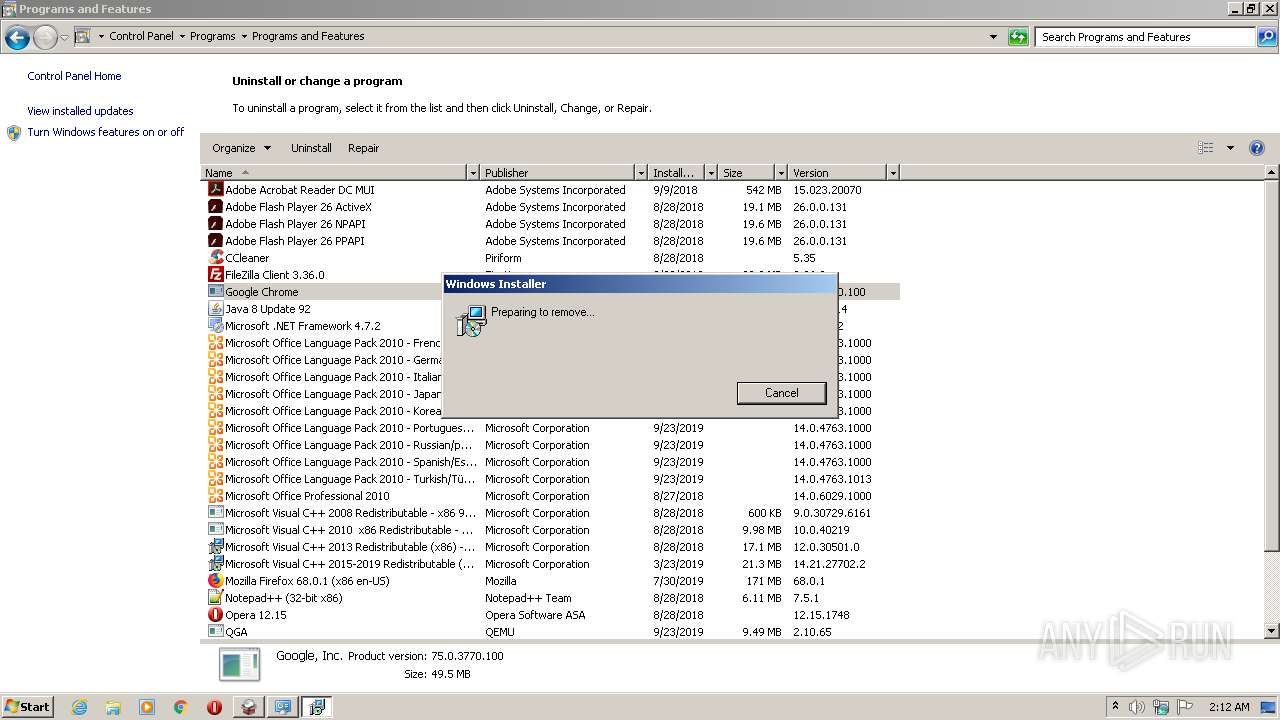The width and height of the screenshot is (1280, 720).
Task: Click the Microsoft .NET Framework 4.7.2 icon
Action: (215, 326)
